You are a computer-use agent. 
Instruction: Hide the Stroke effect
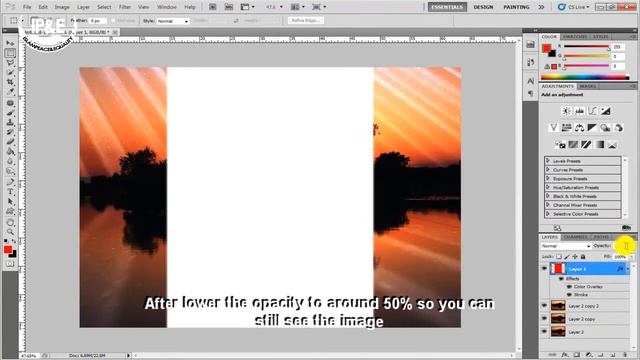569,294
